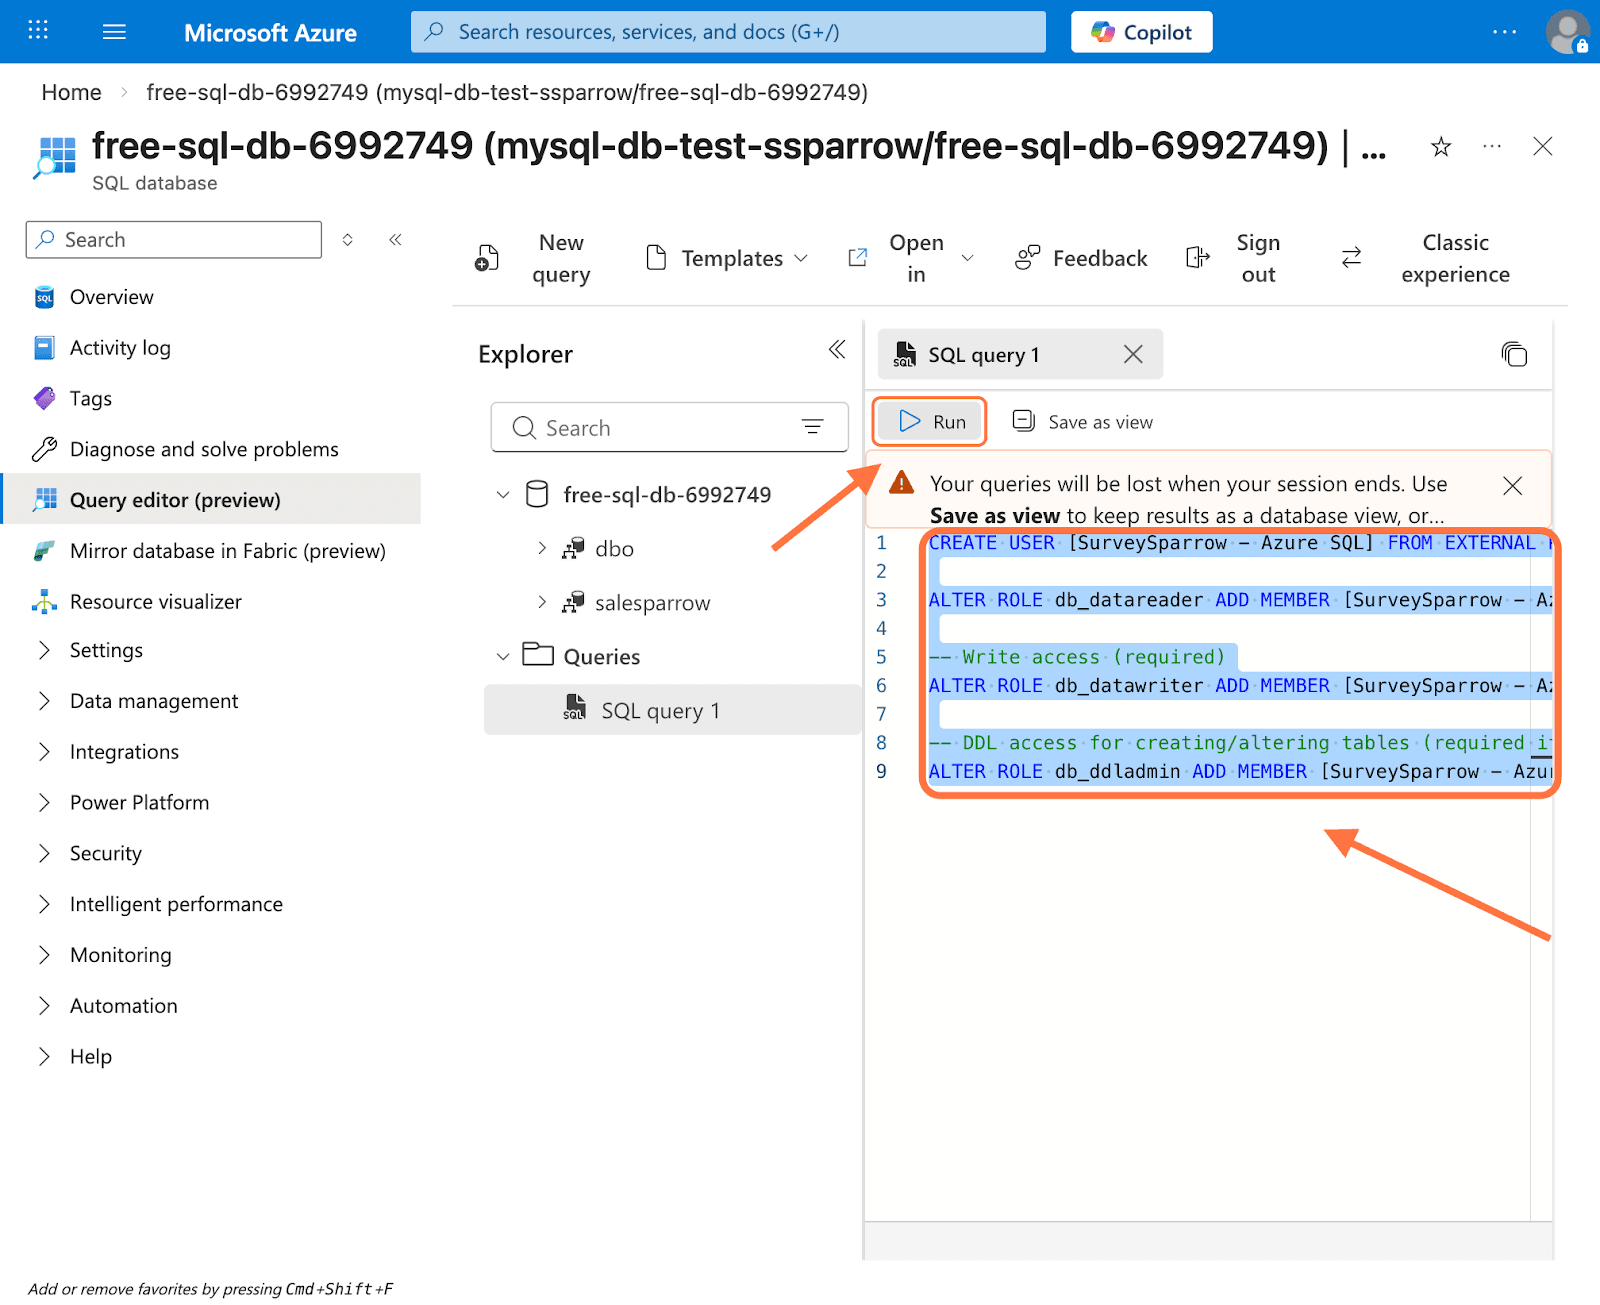
Task: Dismiss the session warning banner
Action: pos(1512,486)
